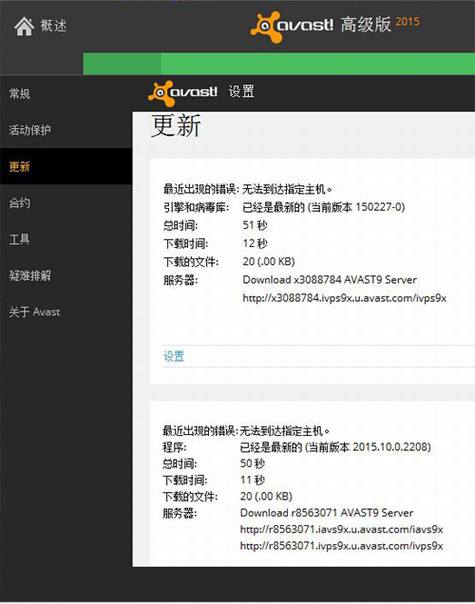Click the r8563071 ivps9x server URL
Viewport: 475px width, 604px height.
341,546
